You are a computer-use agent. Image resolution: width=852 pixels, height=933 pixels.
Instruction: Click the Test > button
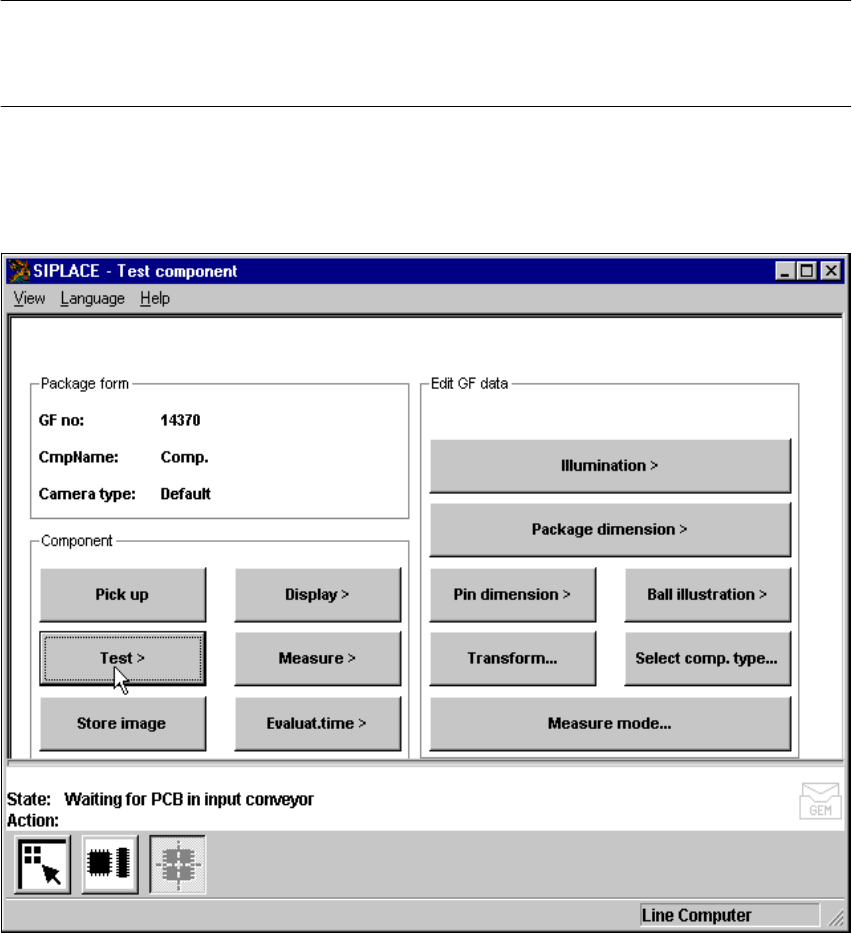point(123,659)
